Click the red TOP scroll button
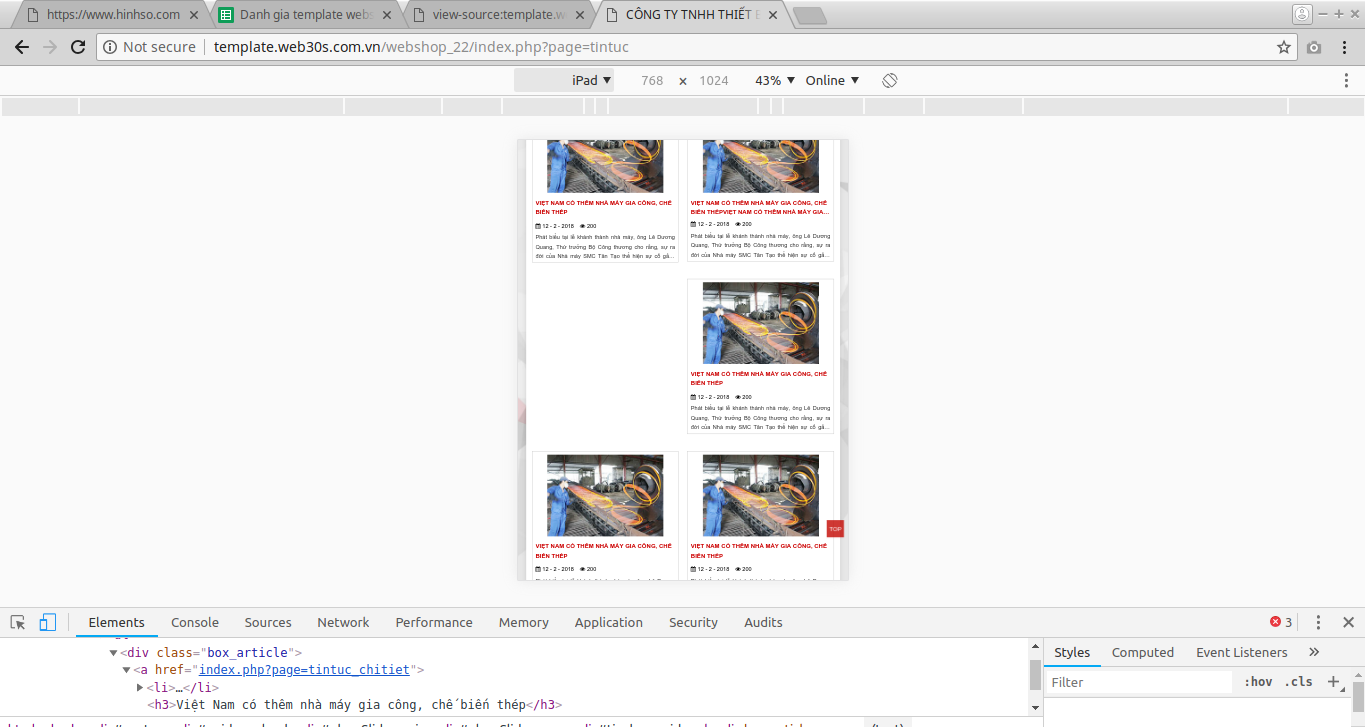Viewport: 1365px width, 727px height. pyautogui.click(x=835, y=528)
